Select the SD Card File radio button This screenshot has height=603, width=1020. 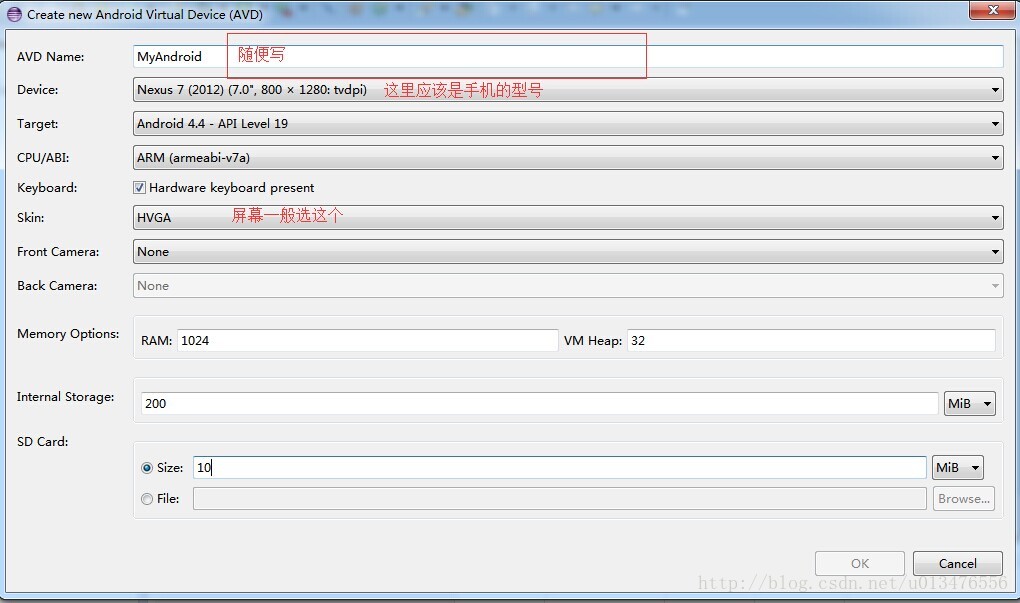tap(147, 499)
